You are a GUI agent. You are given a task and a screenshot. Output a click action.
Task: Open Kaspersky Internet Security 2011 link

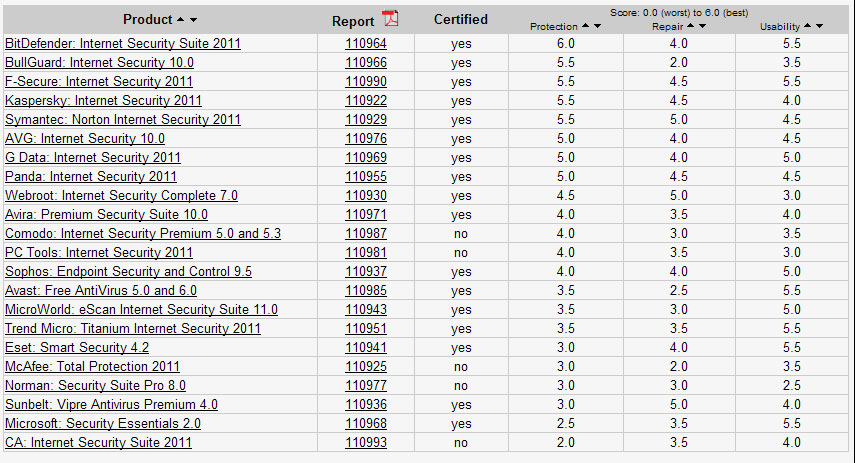tap(103, 101)
